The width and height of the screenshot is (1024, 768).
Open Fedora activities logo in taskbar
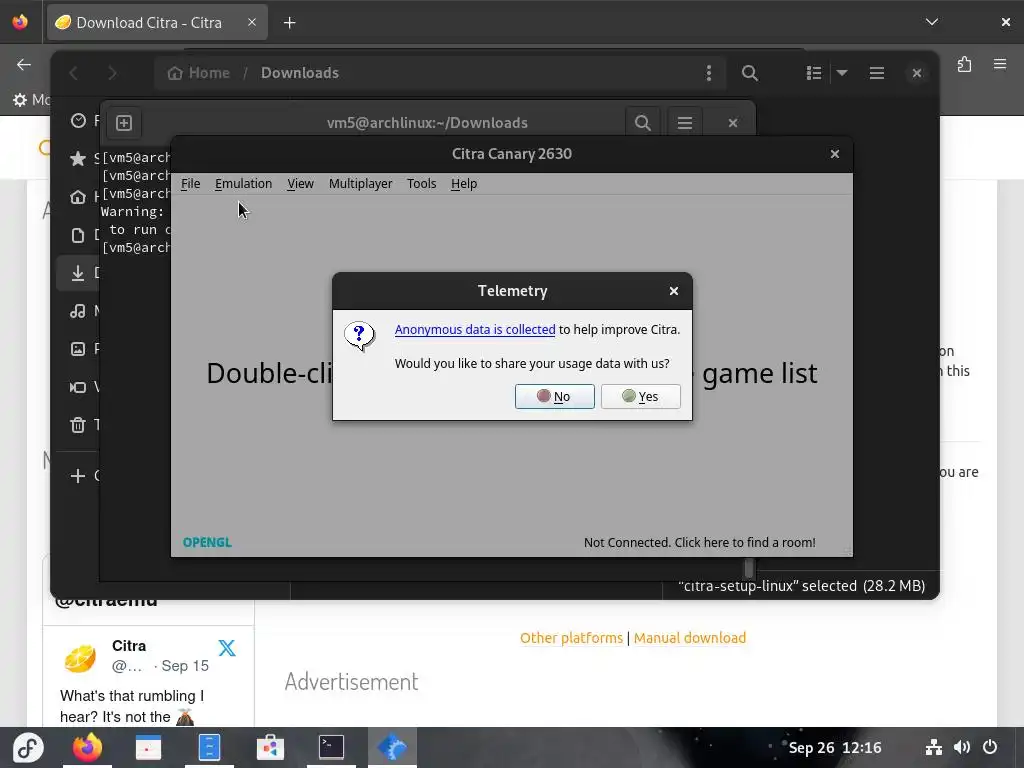pyautogui.click(x=29, y=748)
